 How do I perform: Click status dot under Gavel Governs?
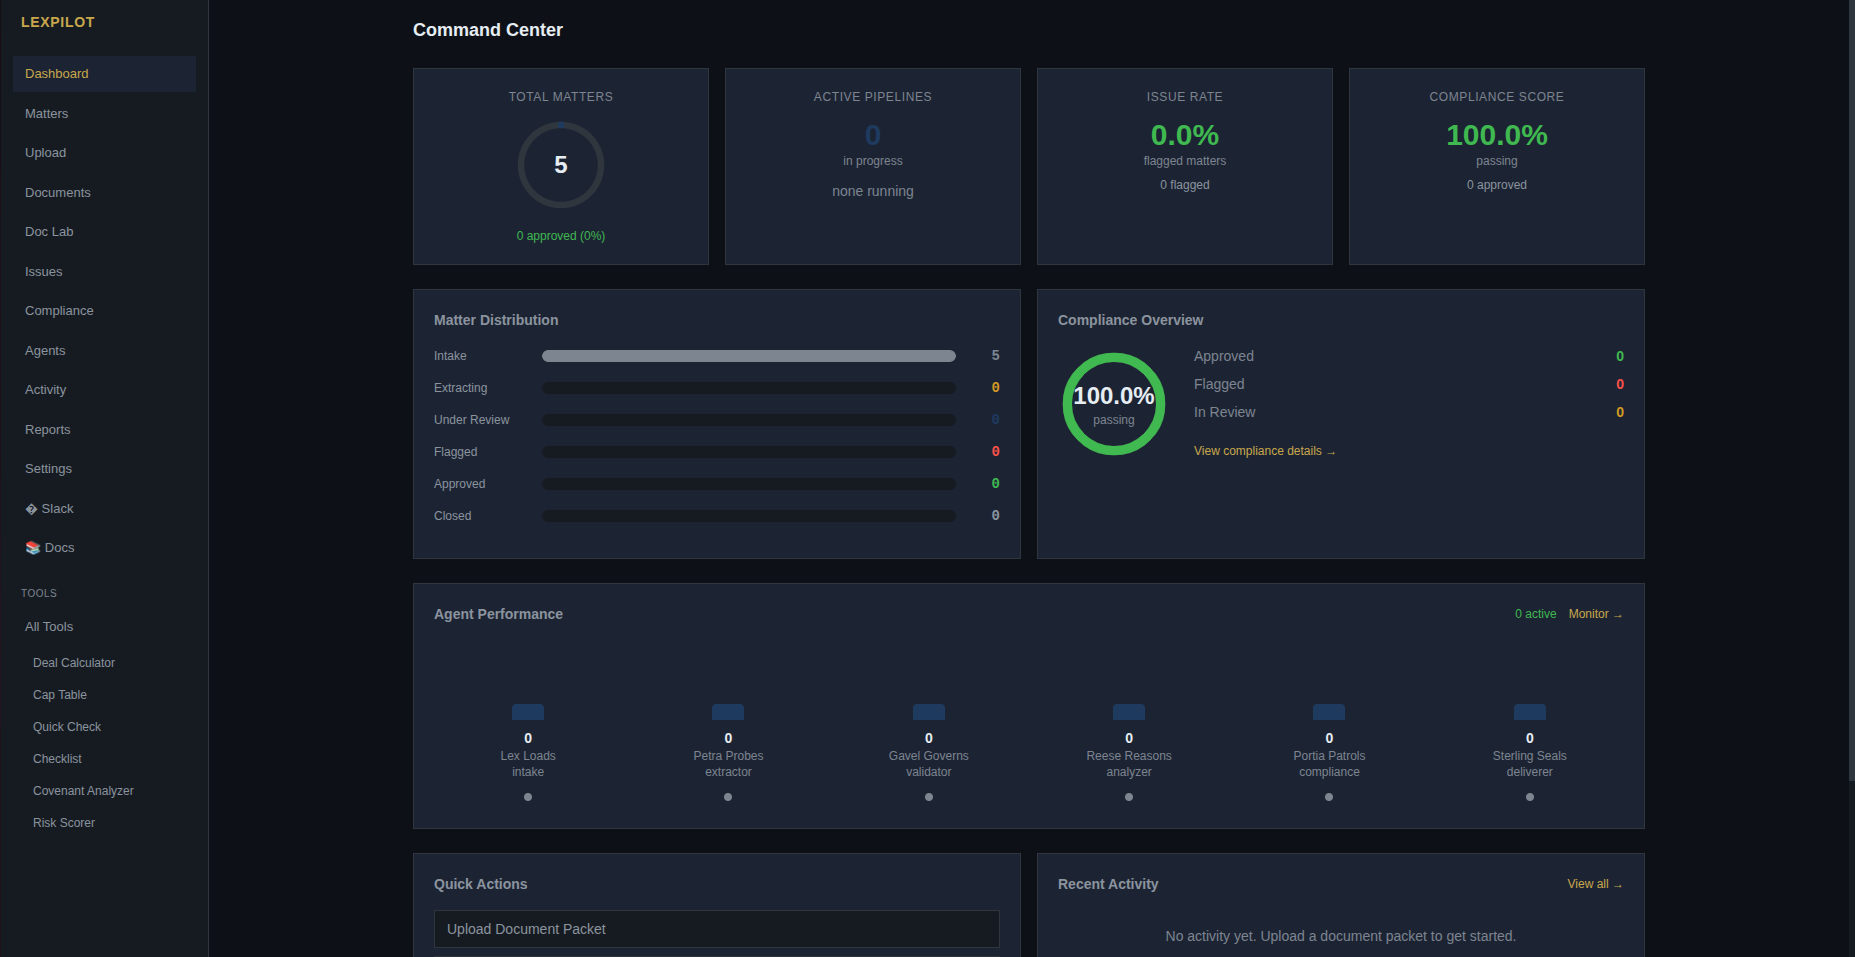pyautogui.click(x=929, y=797)
